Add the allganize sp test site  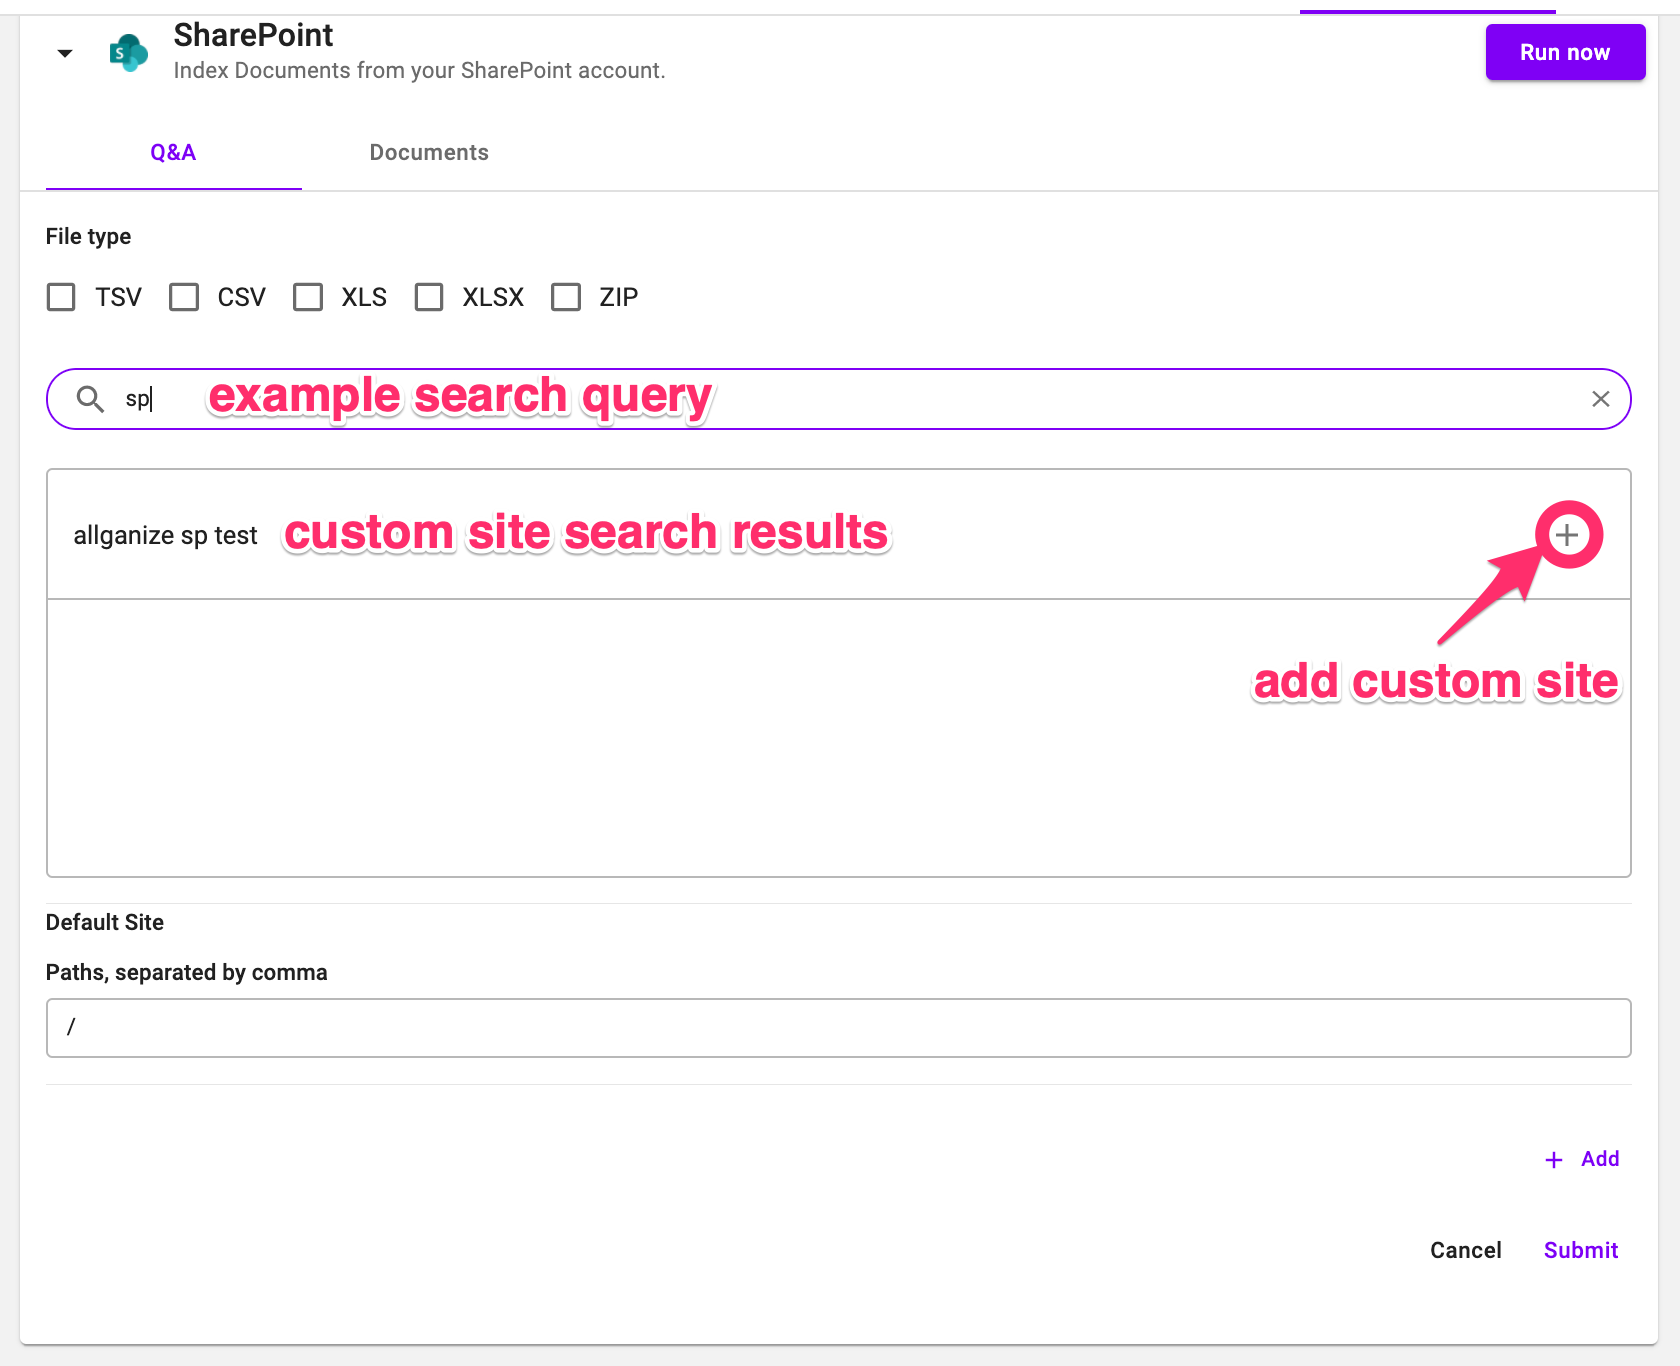coord(1567,535)
